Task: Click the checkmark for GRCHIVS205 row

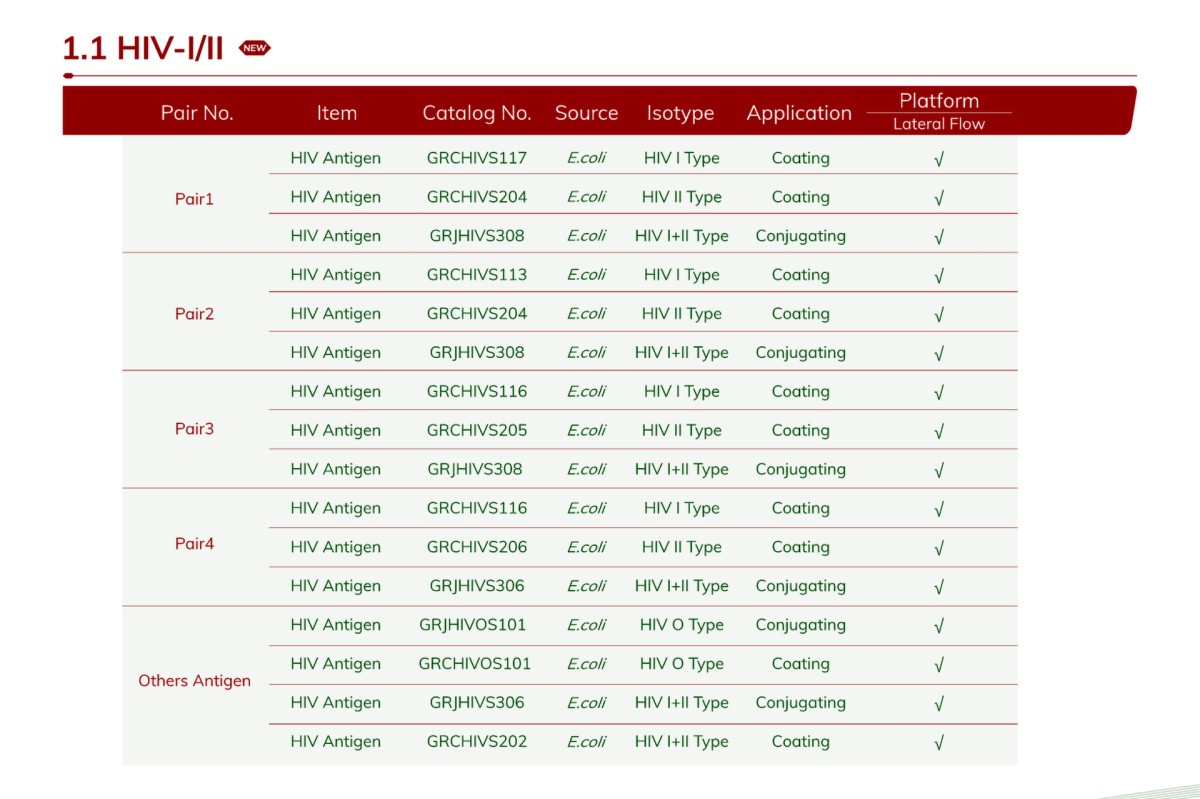Action: (938, 430)
